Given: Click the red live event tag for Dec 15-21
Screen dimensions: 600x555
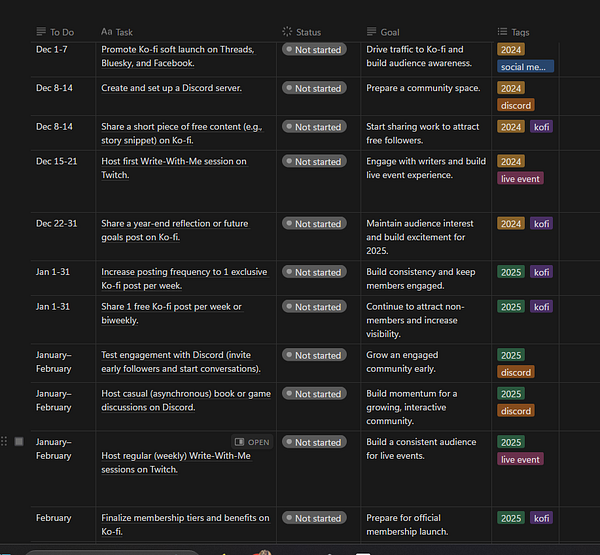Looking at the screenshot, I should pyautogui.click(x=520, y=179).
